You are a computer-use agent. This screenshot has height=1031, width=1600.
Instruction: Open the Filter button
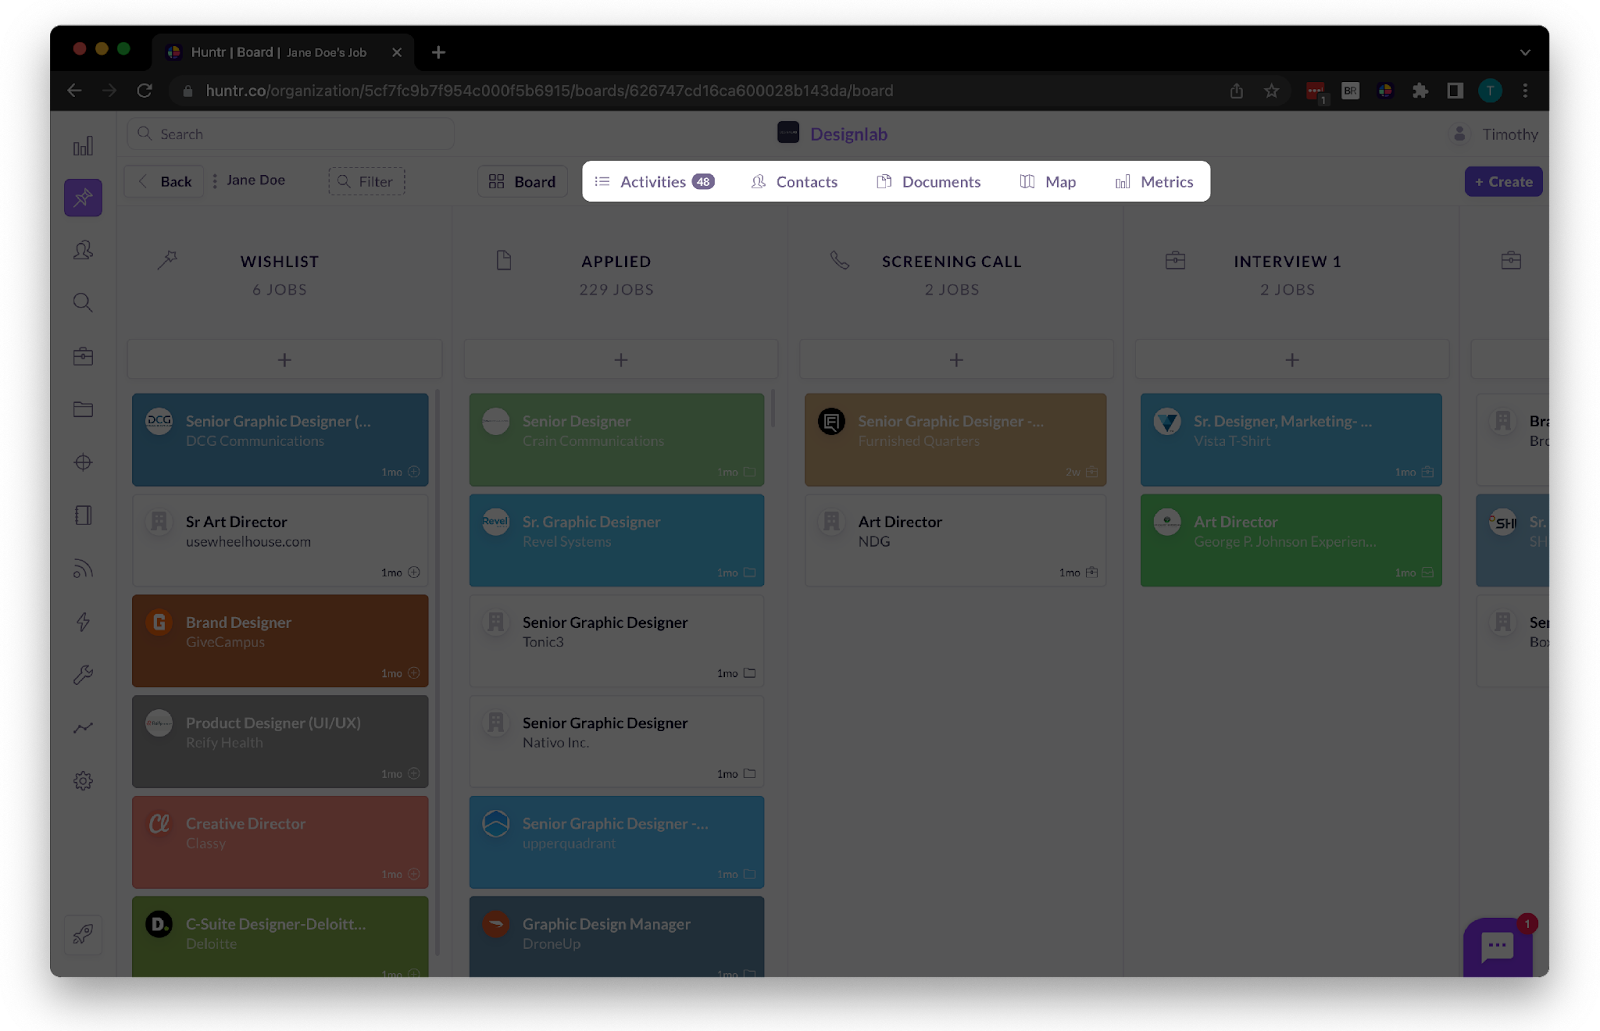point(366,181)
